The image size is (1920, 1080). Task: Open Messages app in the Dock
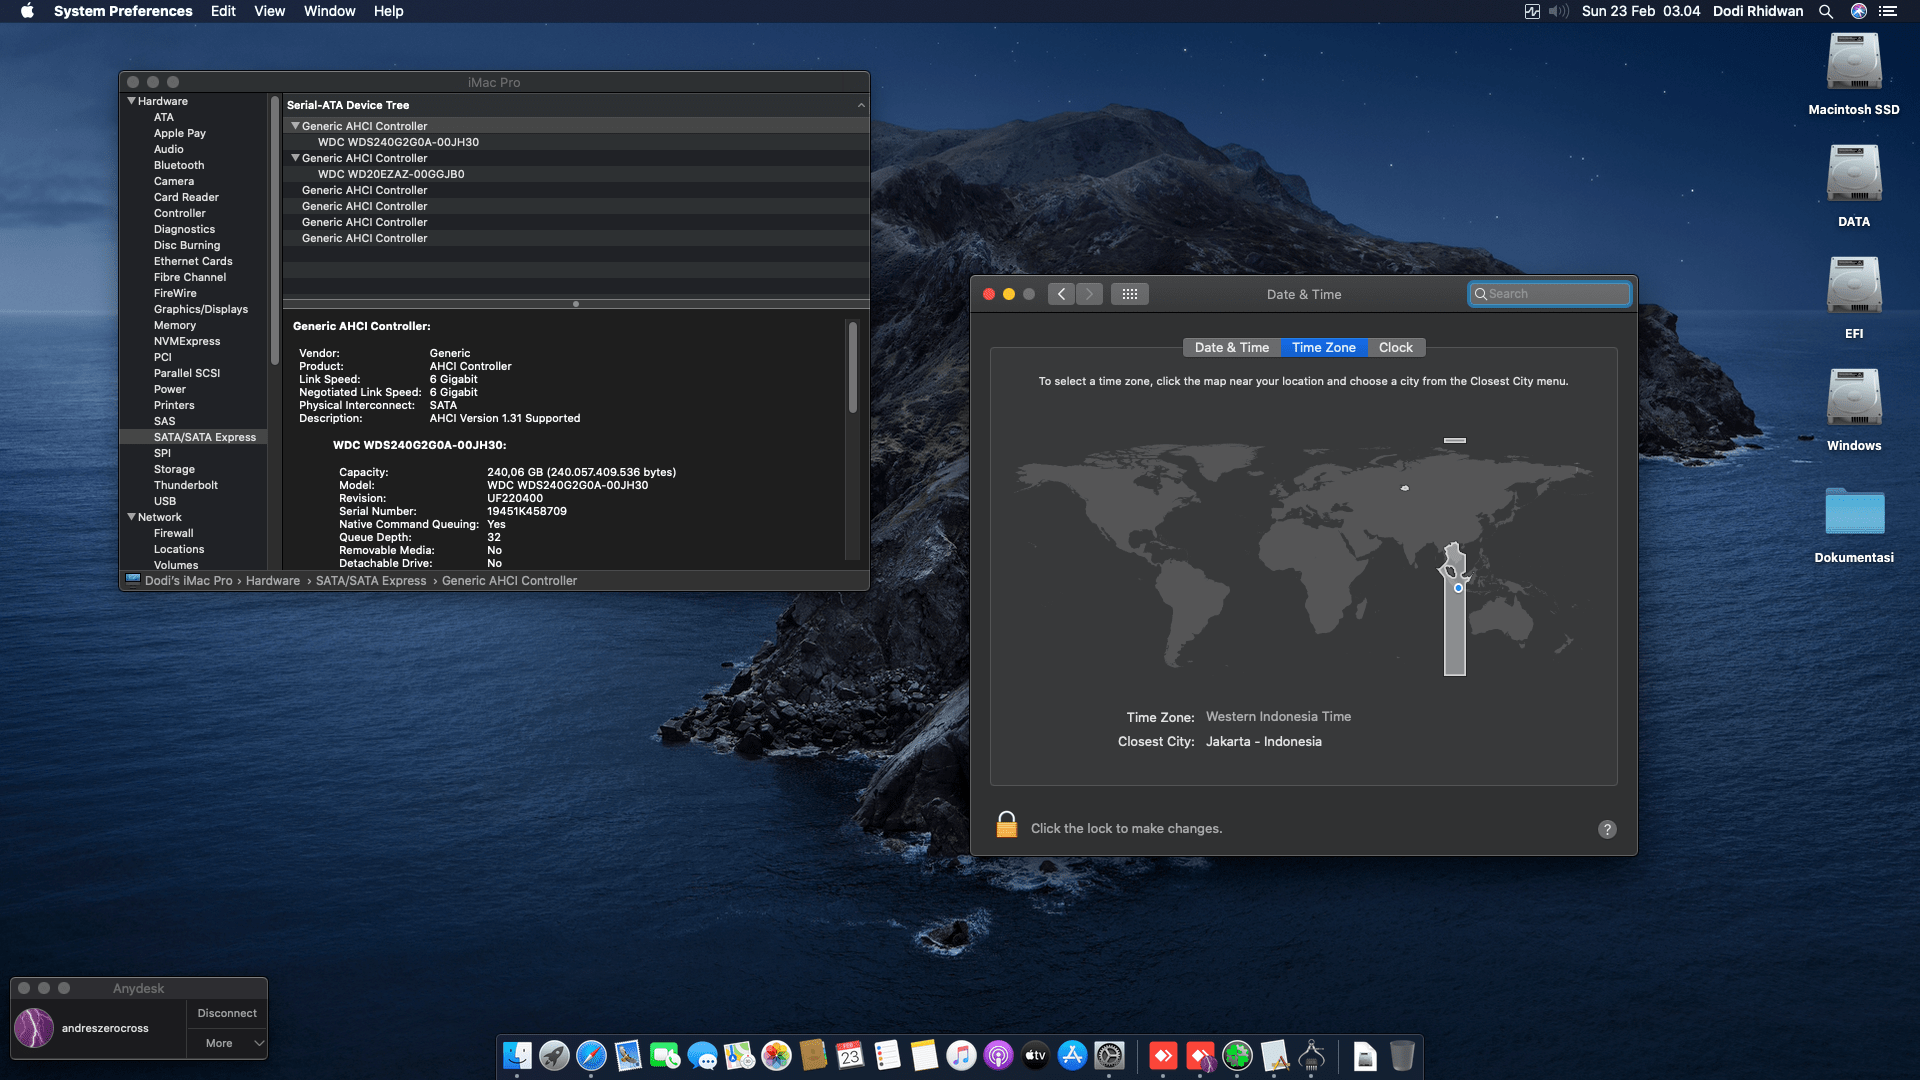[702, 1055]
